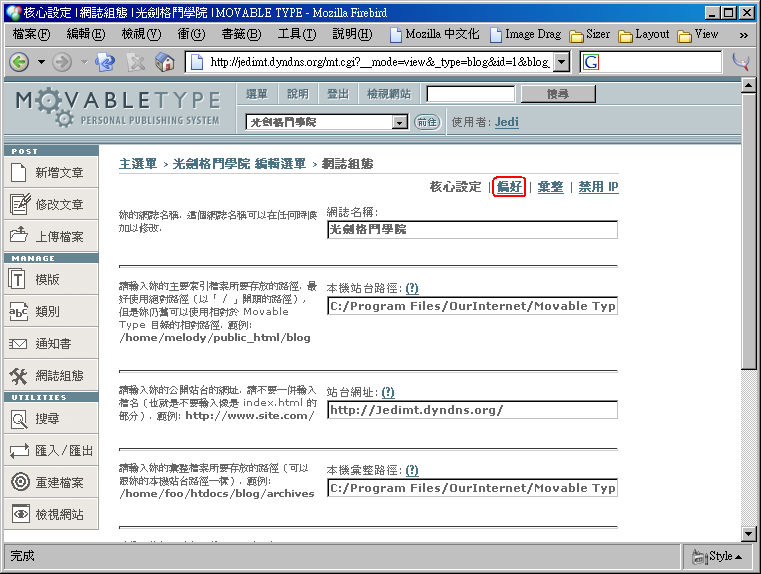Show more bookmarks with the chevron

[743, 35]
